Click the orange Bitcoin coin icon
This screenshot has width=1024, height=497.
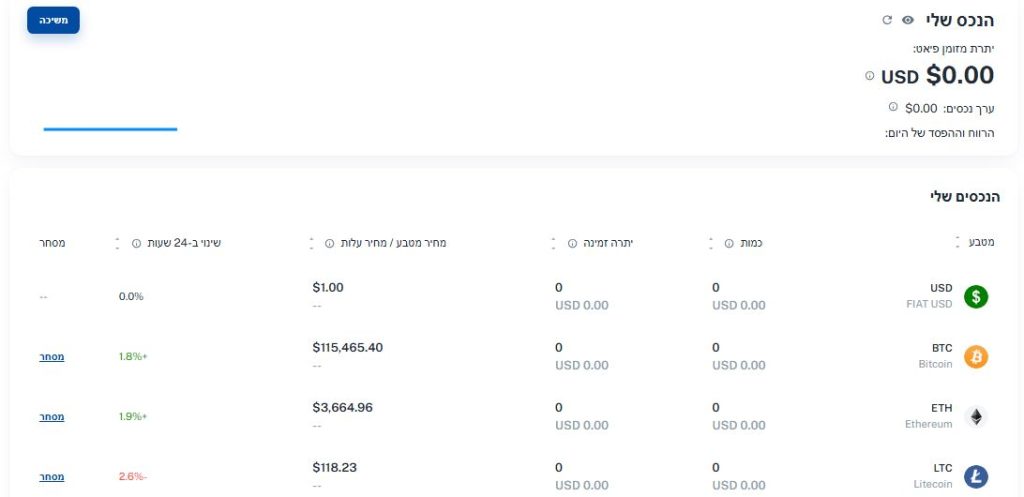(x=976, y=357)
